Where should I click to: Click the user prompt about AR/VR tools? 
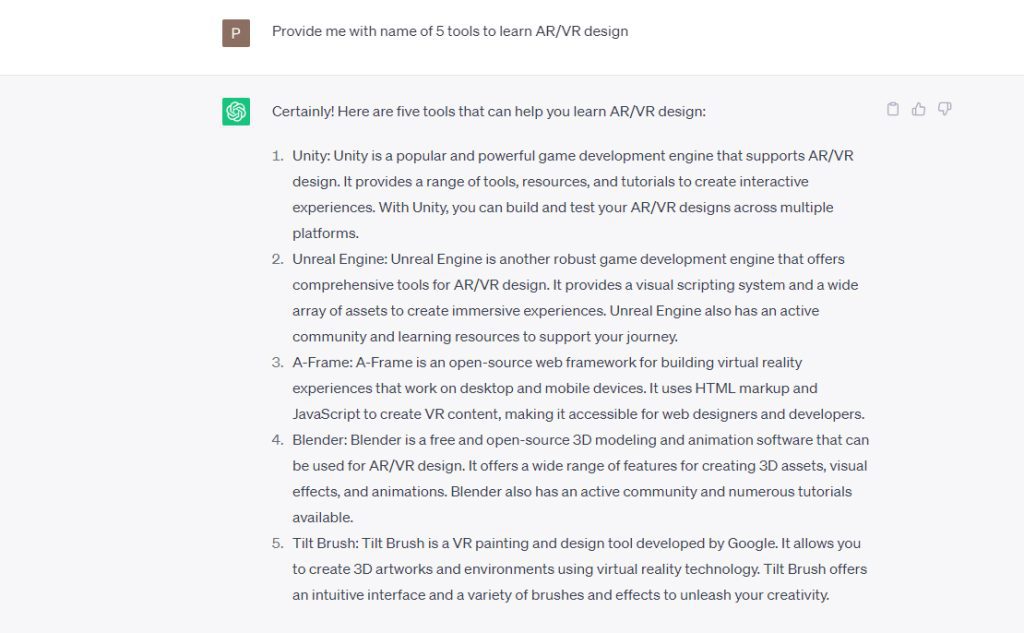pos(450,31)
